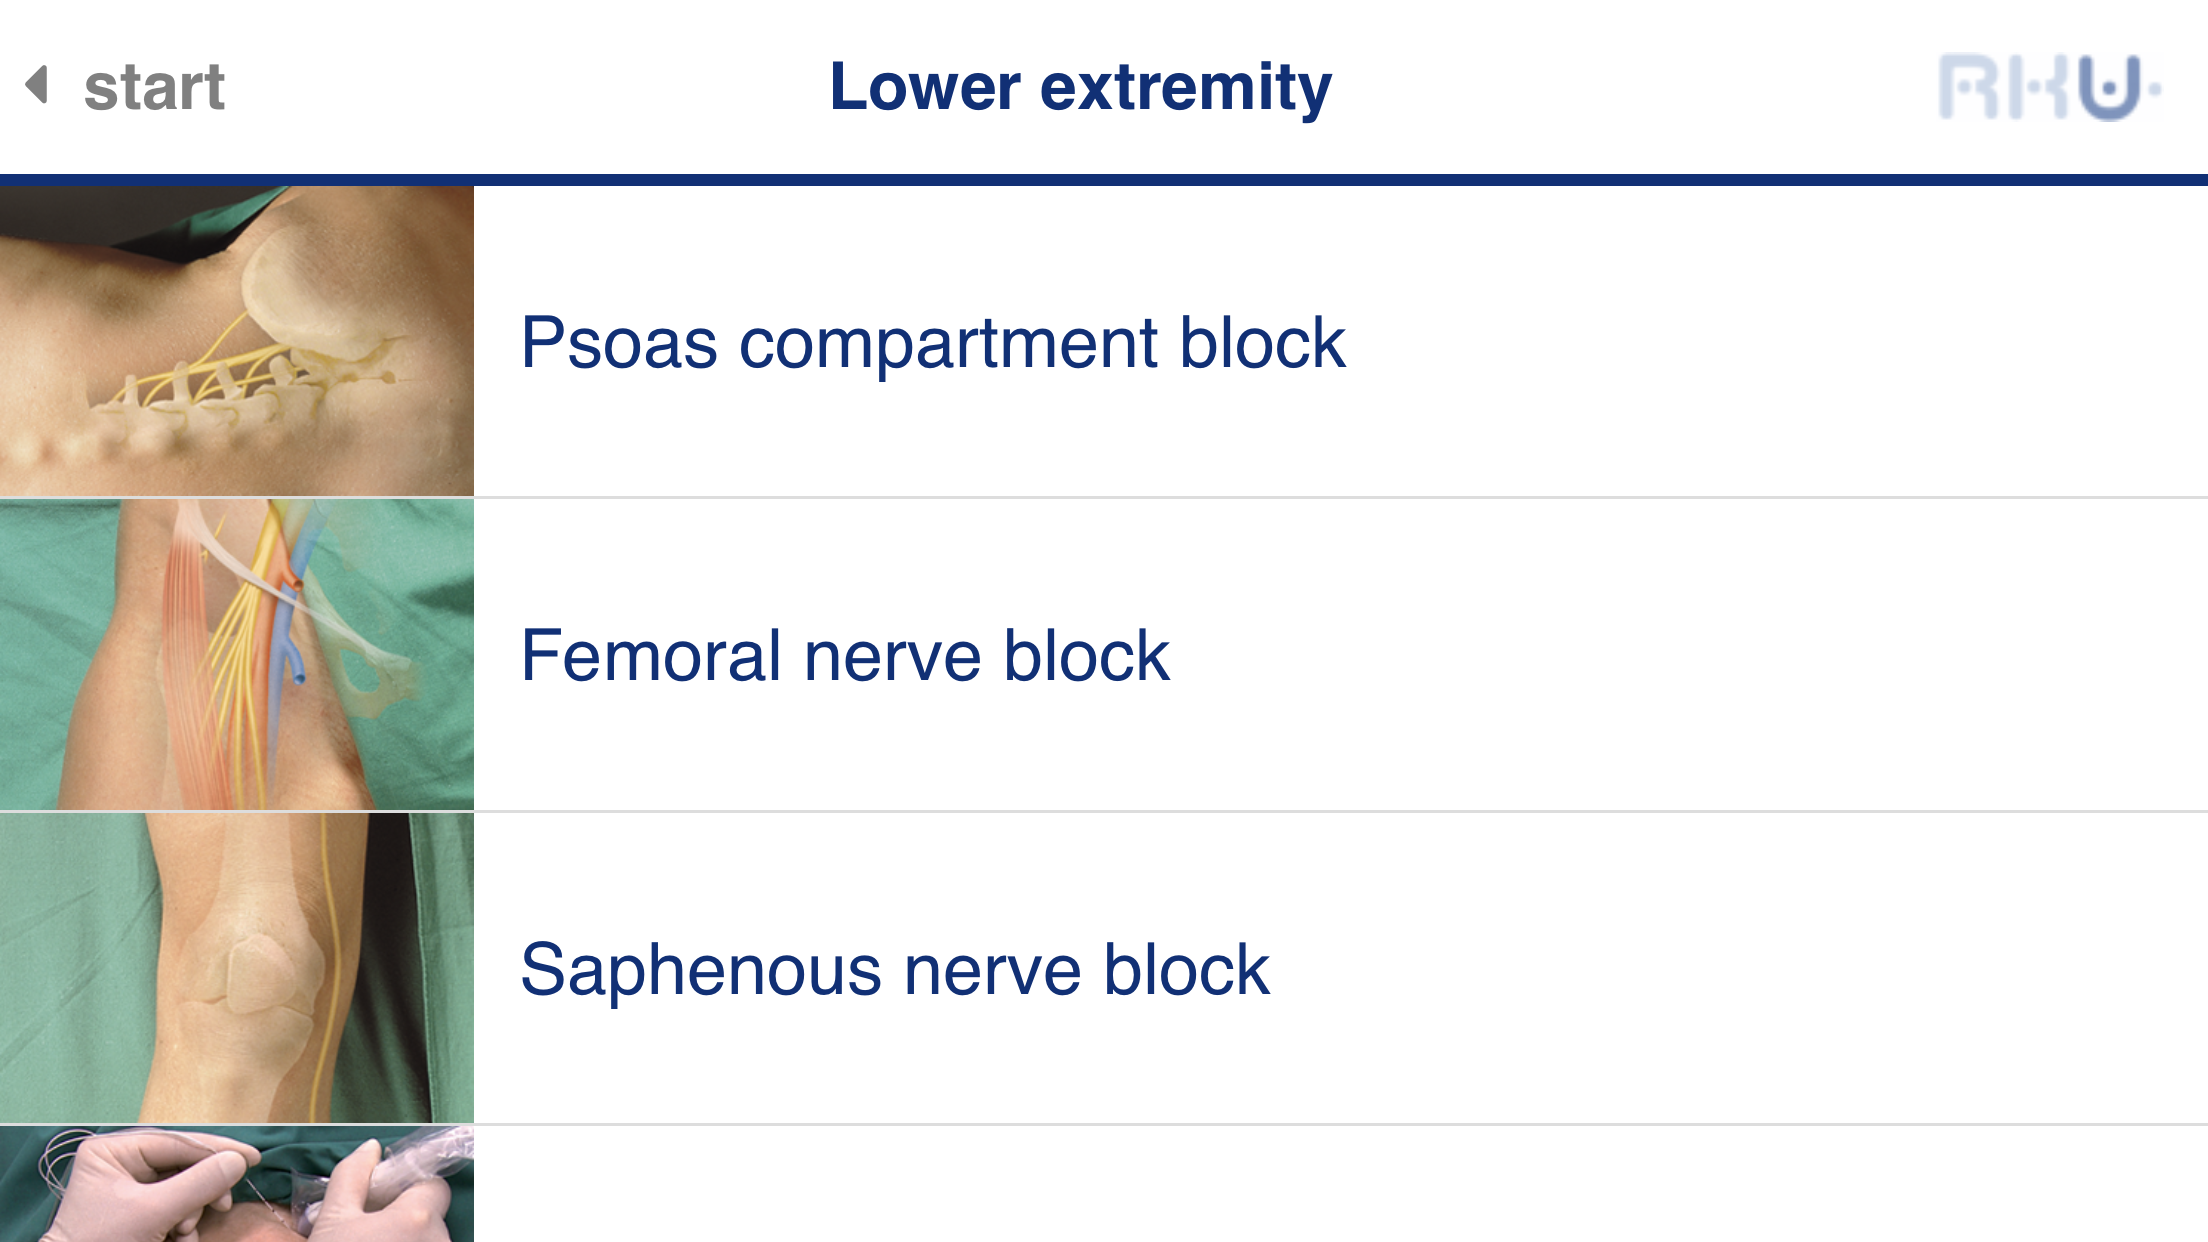This screenshot has height=1242, width=2208.
Task: Tap the back arrow beside start
Action: point(38,85)
